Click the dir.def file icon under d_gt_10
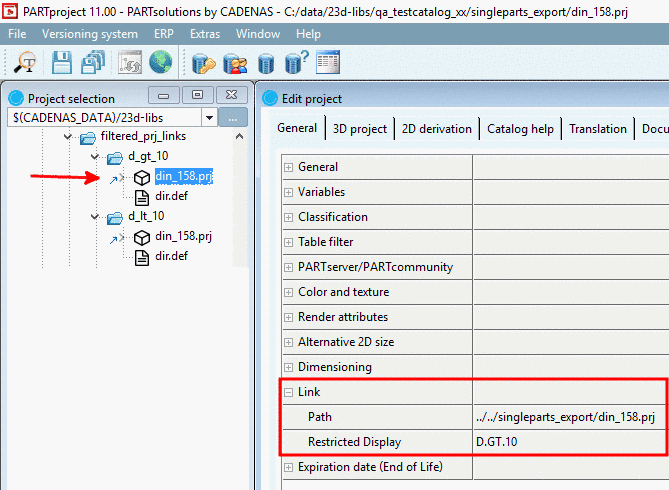 point(142,197)
